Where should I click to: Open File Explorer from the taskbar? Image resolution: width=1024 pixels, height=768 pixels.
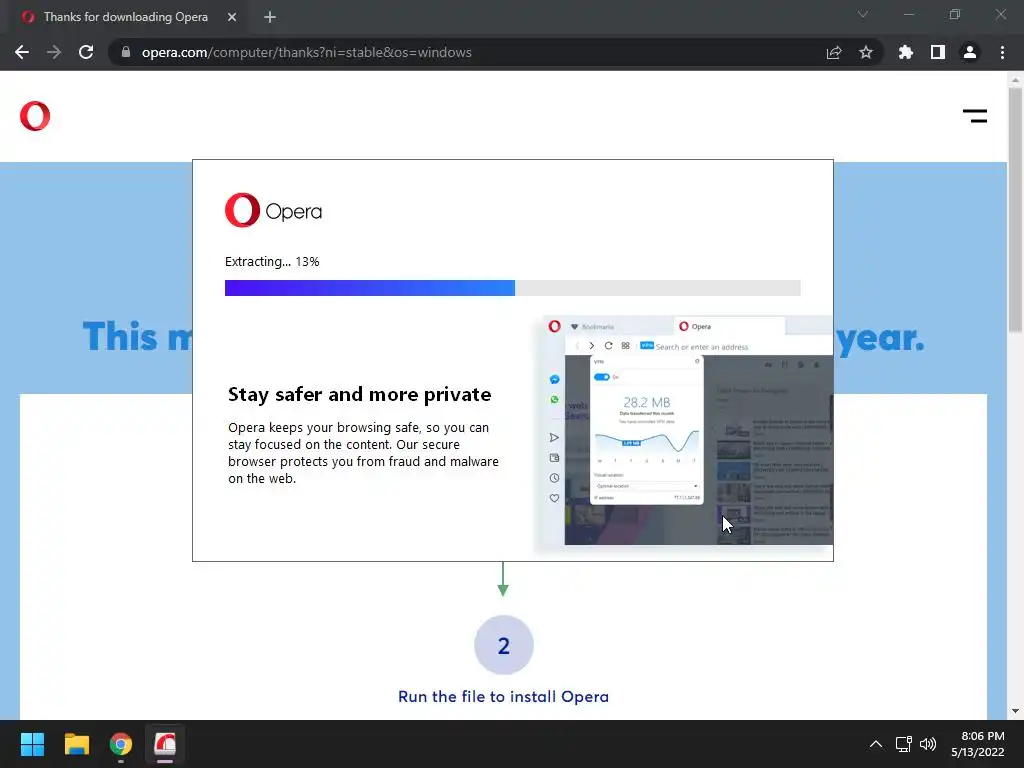coord(76,744)
